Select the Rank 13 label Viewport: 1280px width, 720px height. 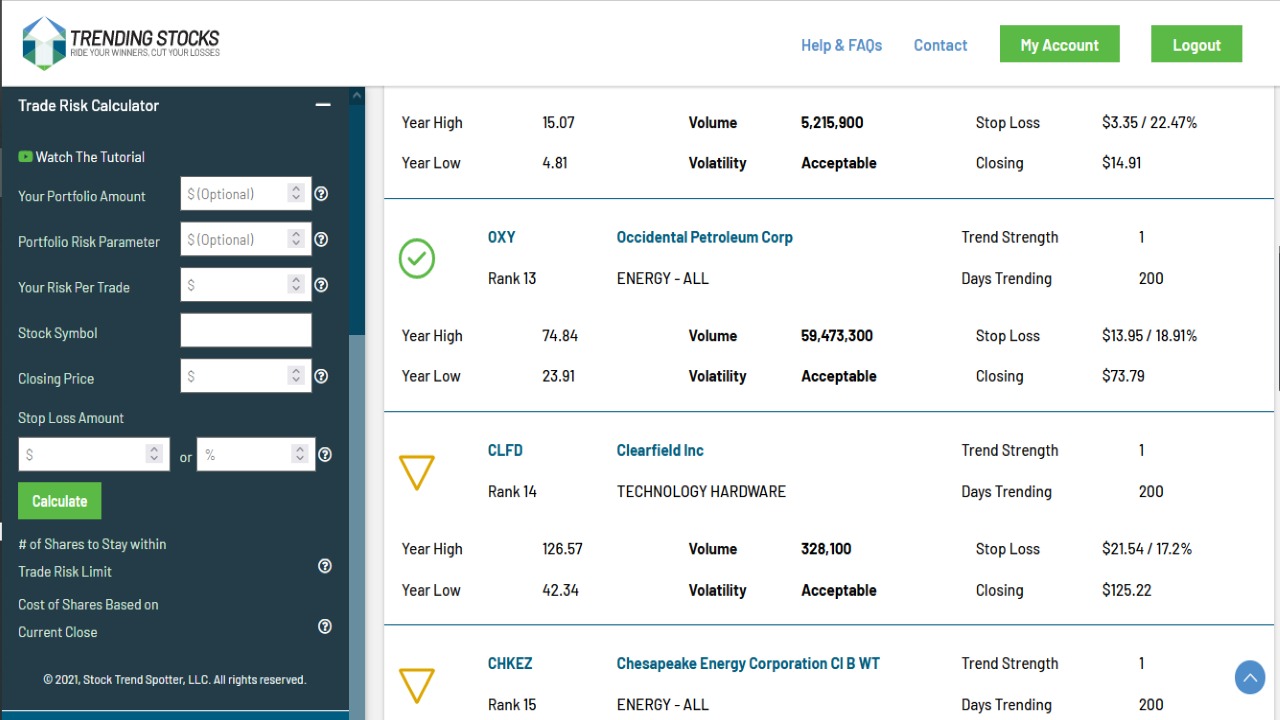[x=512, y=278]
